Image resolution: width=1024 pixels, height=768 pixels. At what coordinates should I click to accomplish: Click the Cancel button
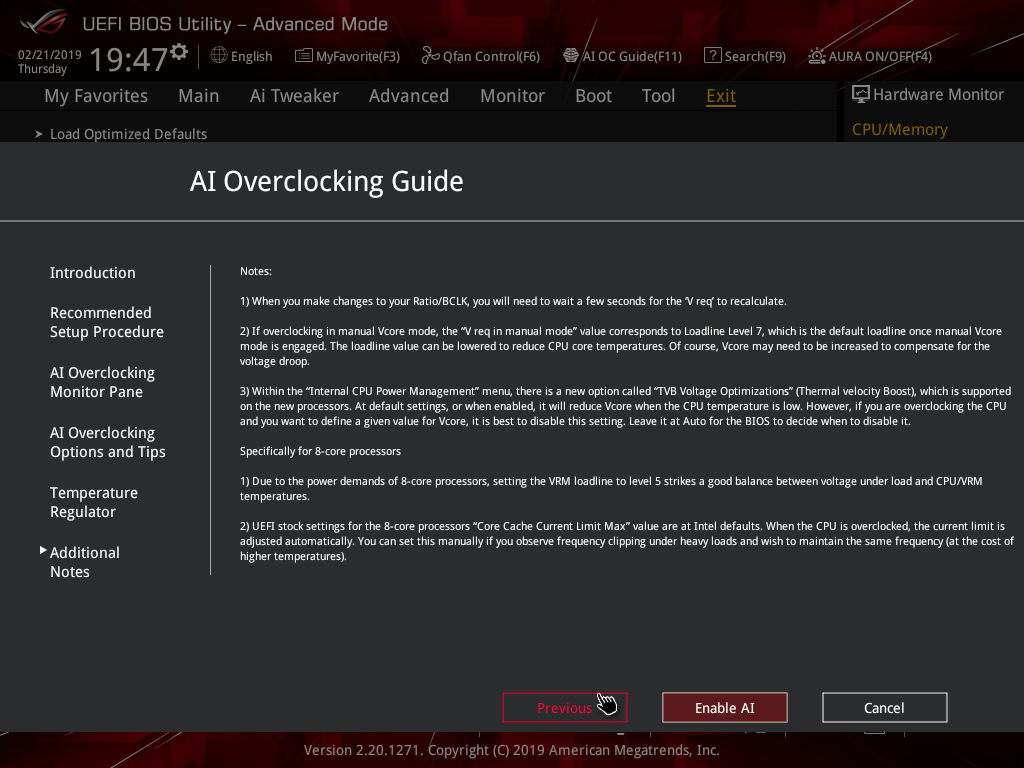pyautogui.click(x=884, y=708)
